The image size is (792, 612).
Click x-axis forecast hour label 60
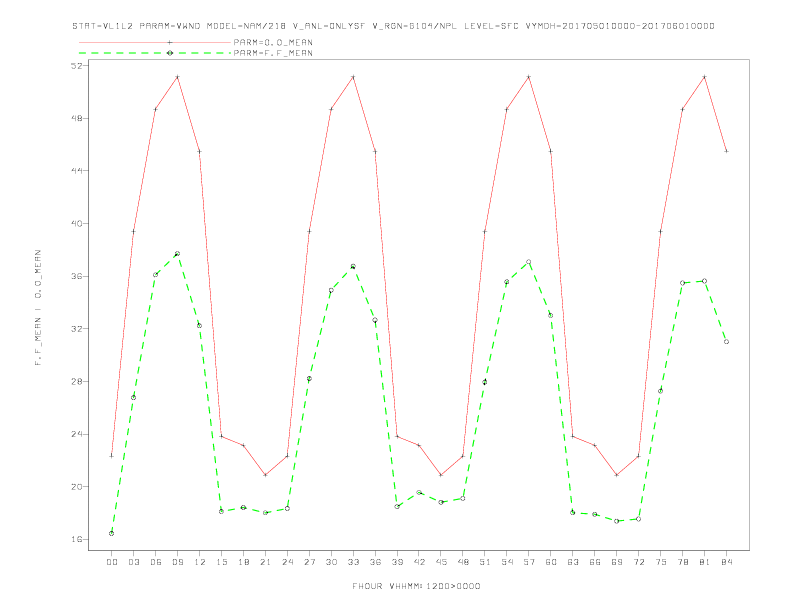pos(551,562)
